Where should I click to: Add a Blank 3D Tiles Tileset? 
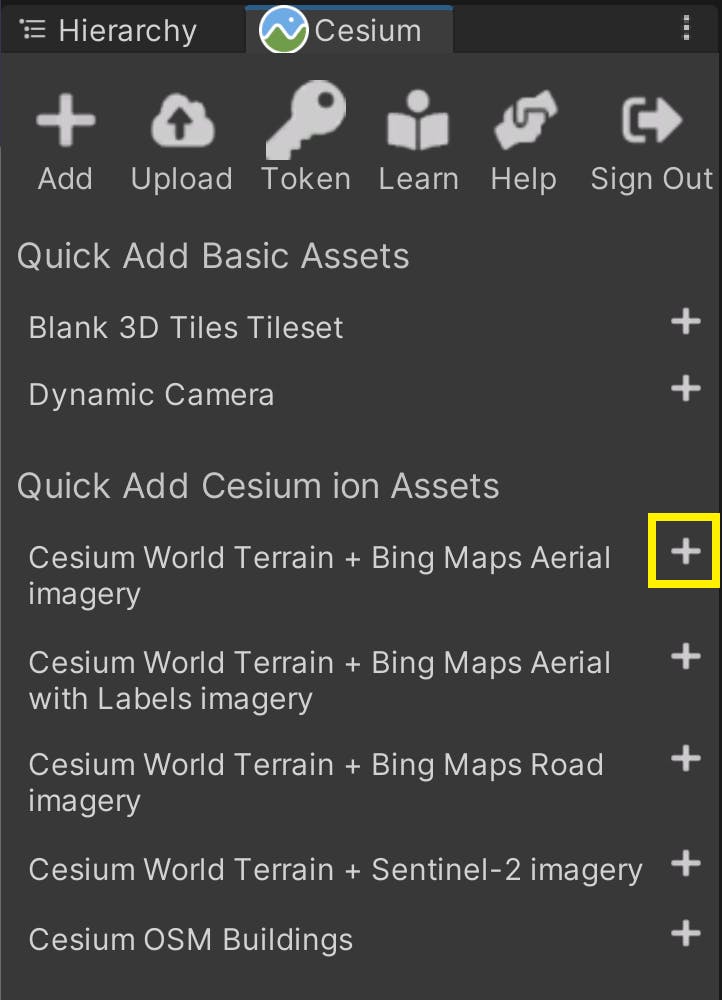685,322
